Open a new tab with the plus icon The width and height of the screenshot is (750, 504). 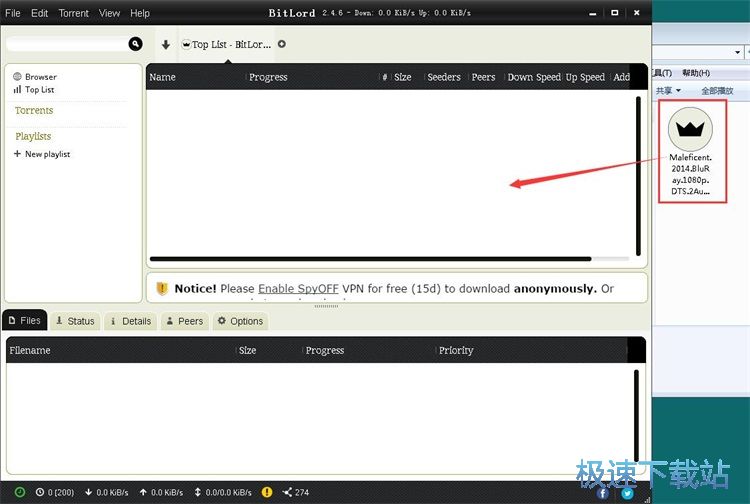pyautogui.click(x=282, y=44)
